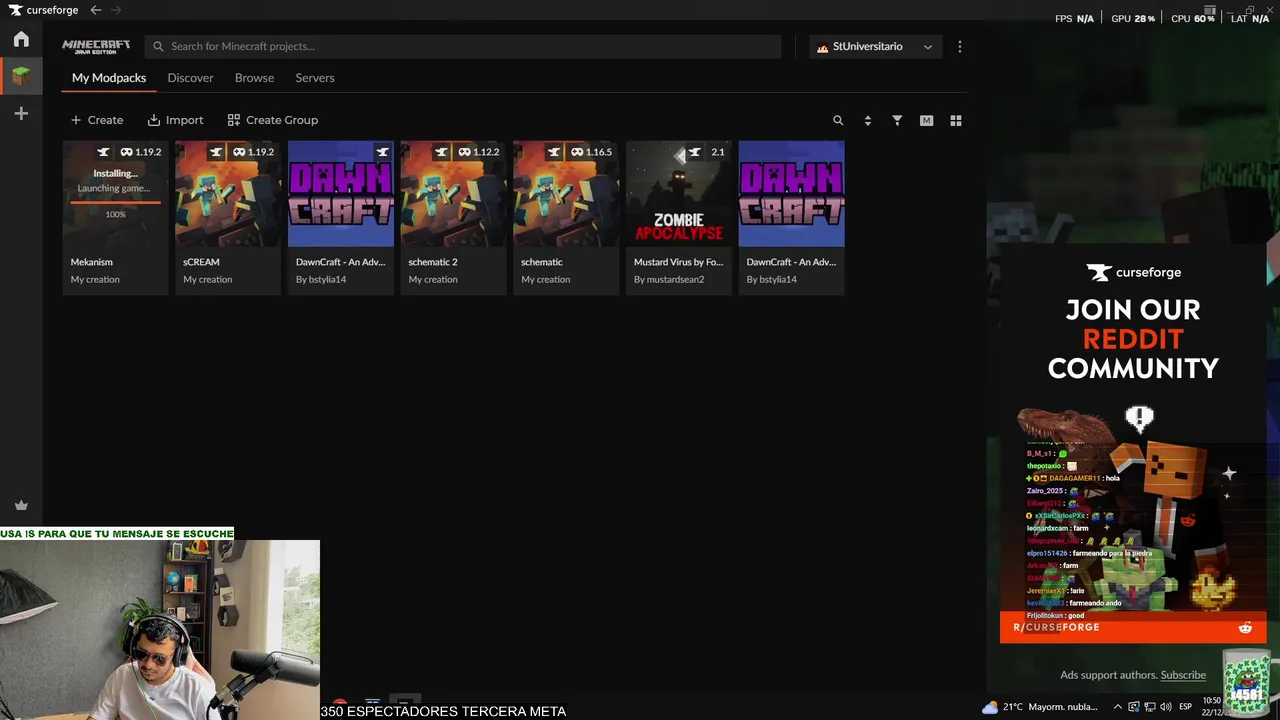Toggle the M card size option
Screen dimensions: 1280x720
(x=926, y=120)
